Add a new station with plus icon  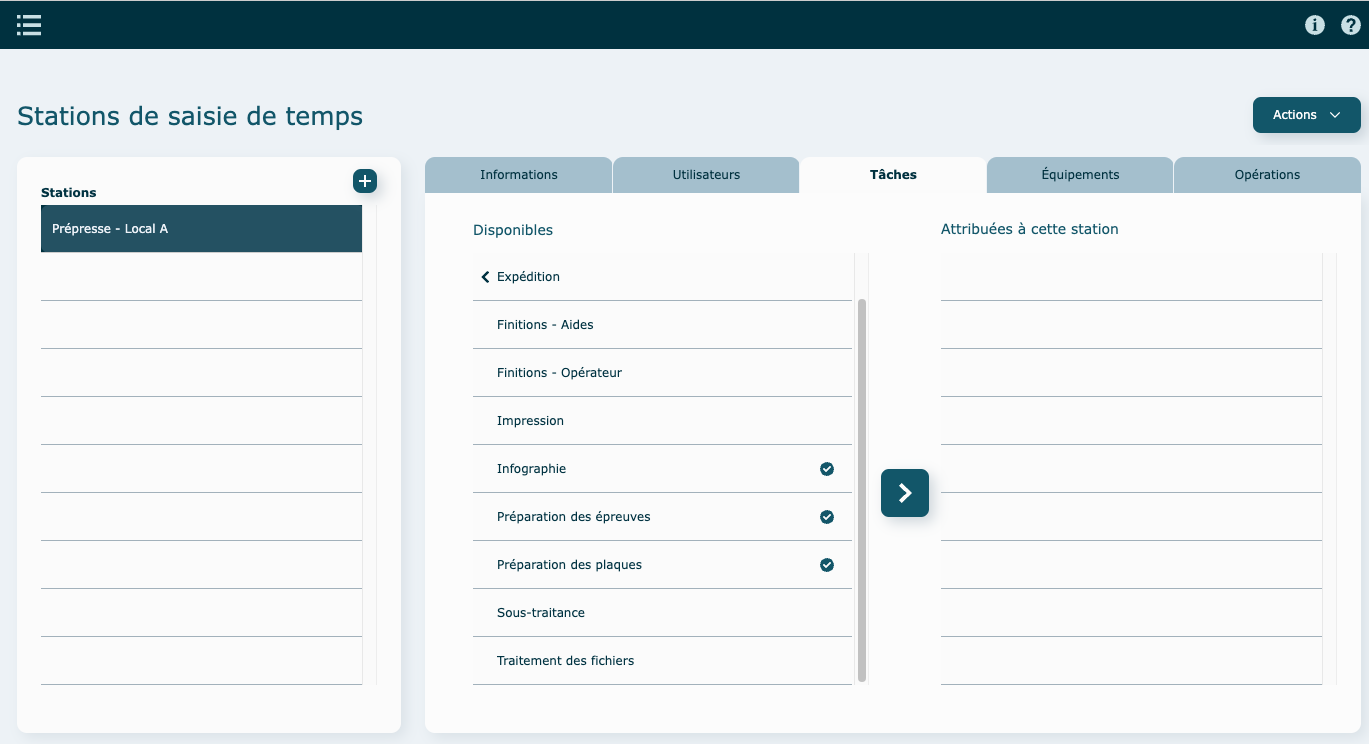click(365, 181)
